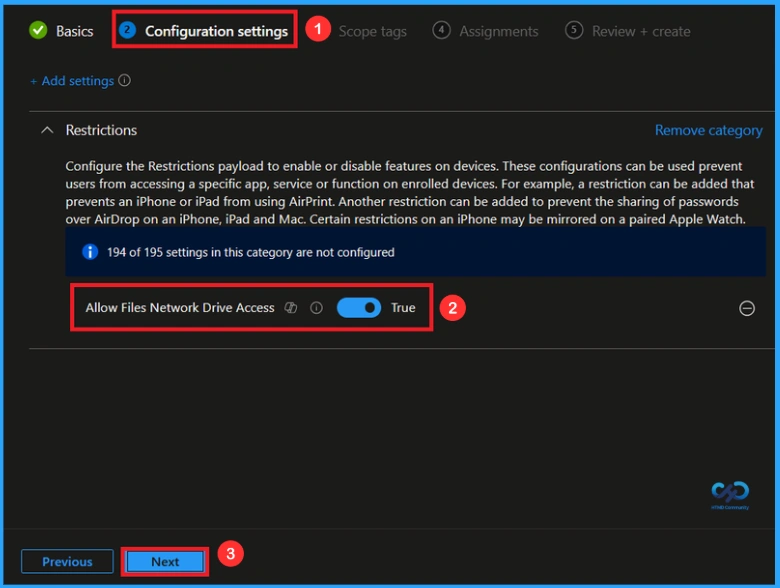Click the blue info icon in settings banner

90,252
